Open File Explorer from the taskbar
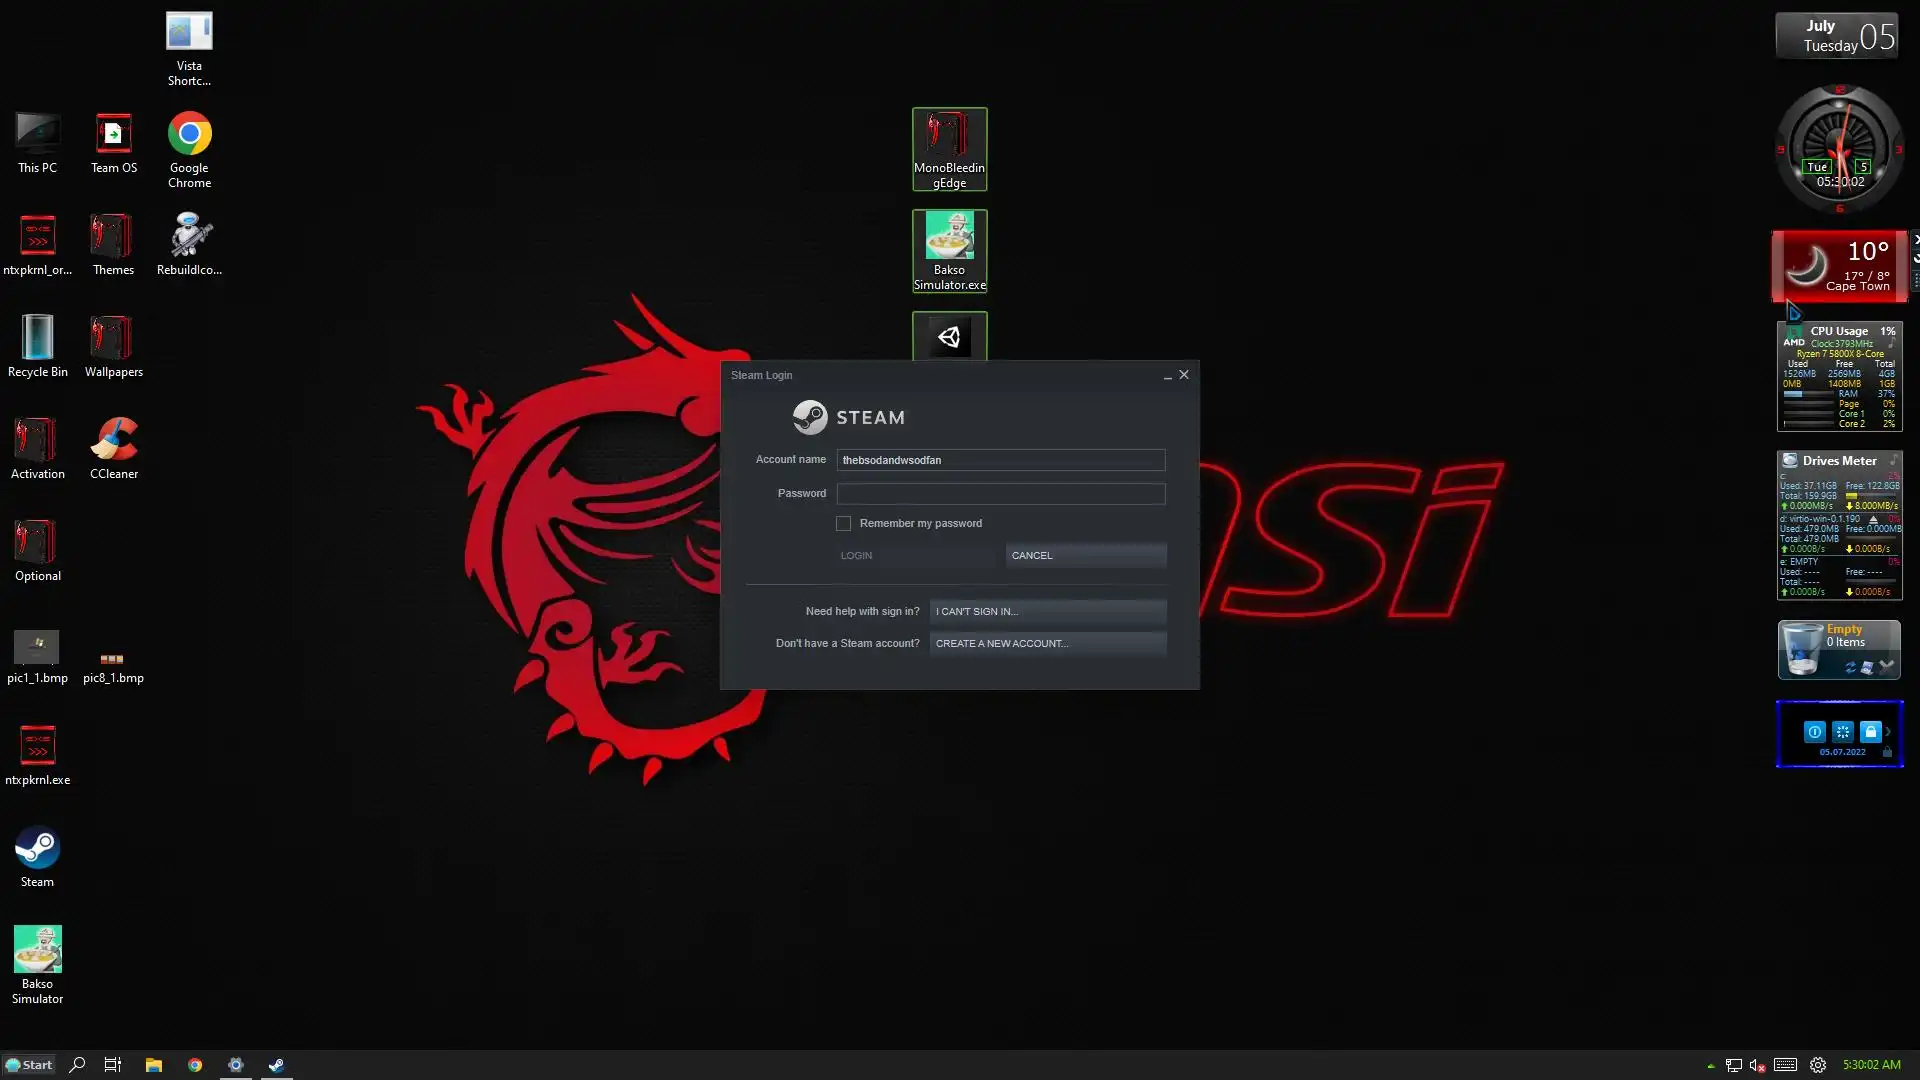This screenshot has height=1080, width=1920. point(153,1065)
